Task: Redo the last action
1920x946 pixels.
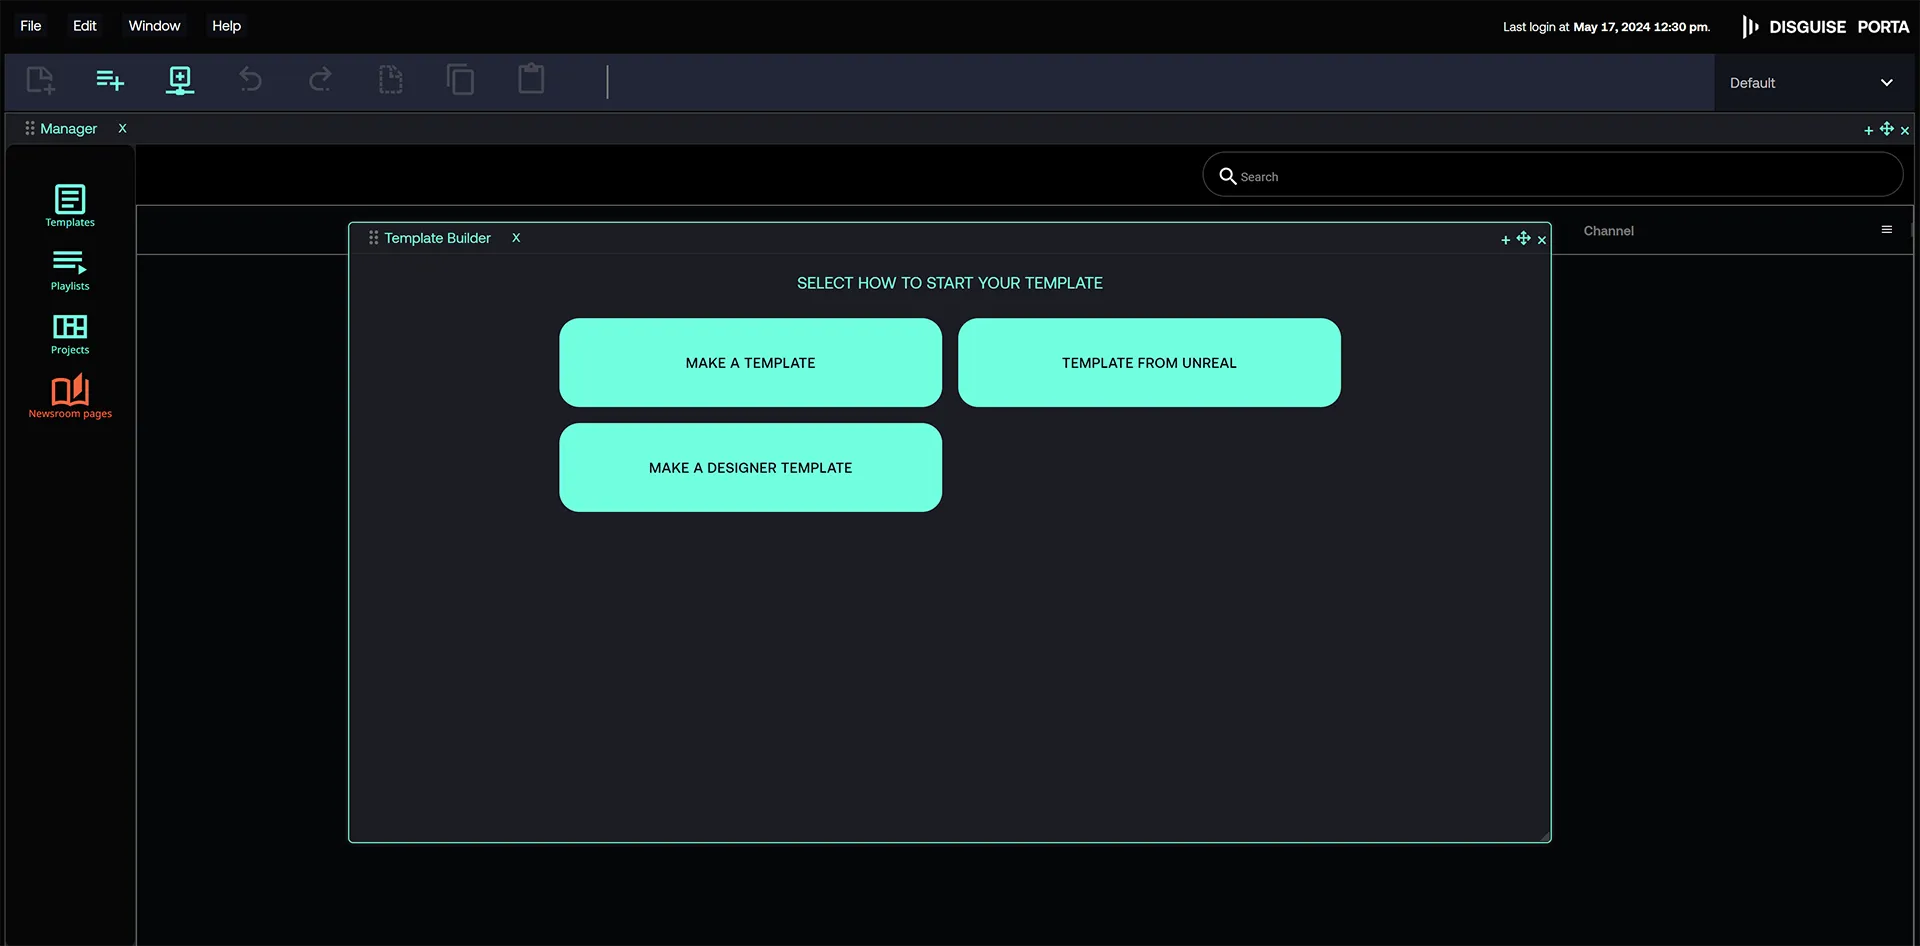Action: (320, 80)
